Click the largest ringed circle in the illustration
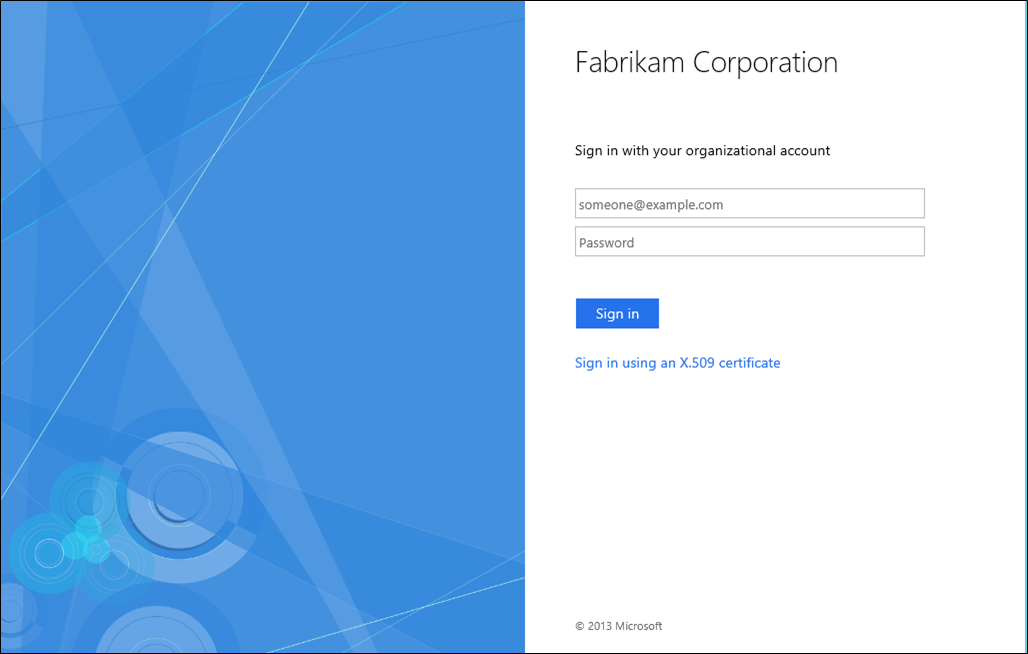This screenshot has height=654, width=1028. (x=179, y=495)
